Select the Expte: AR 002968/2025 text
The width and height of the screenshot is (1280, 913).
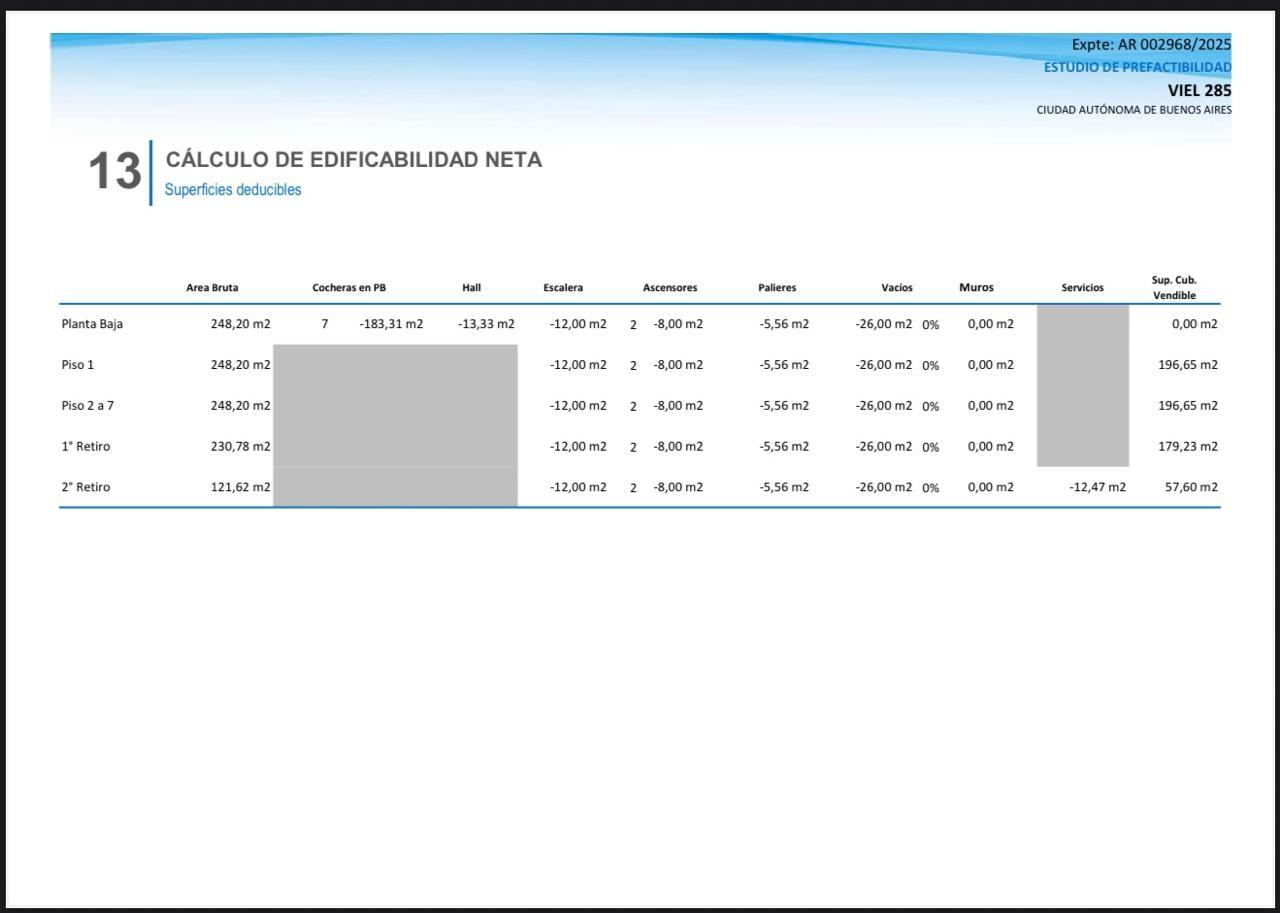point(1152,44)
